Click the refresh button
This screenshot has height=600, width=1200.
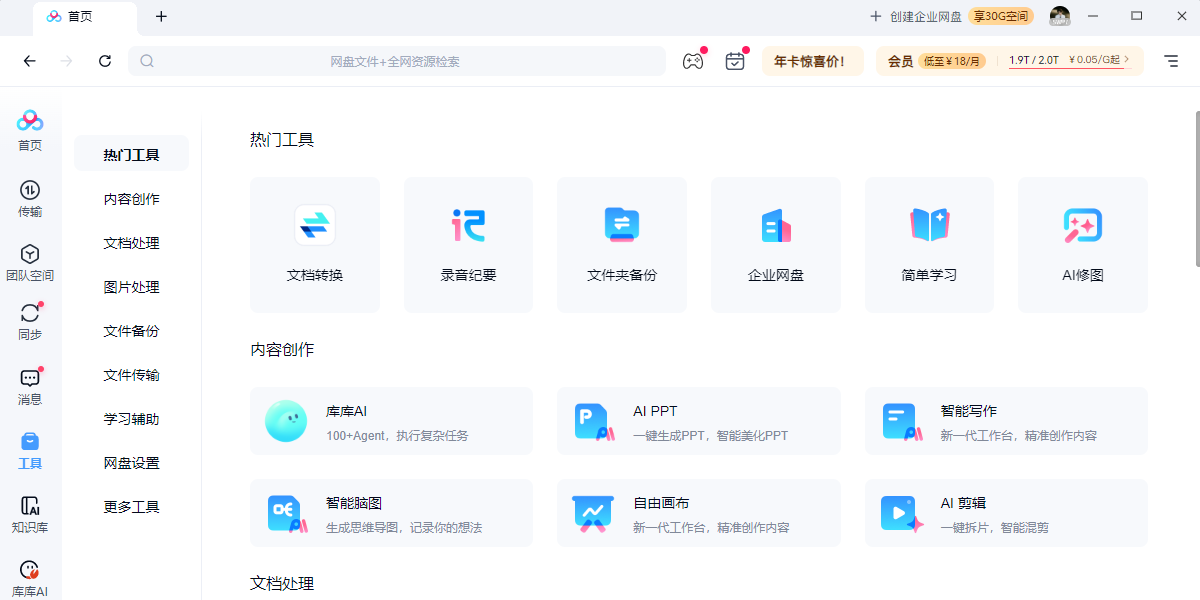coord(105,61)
